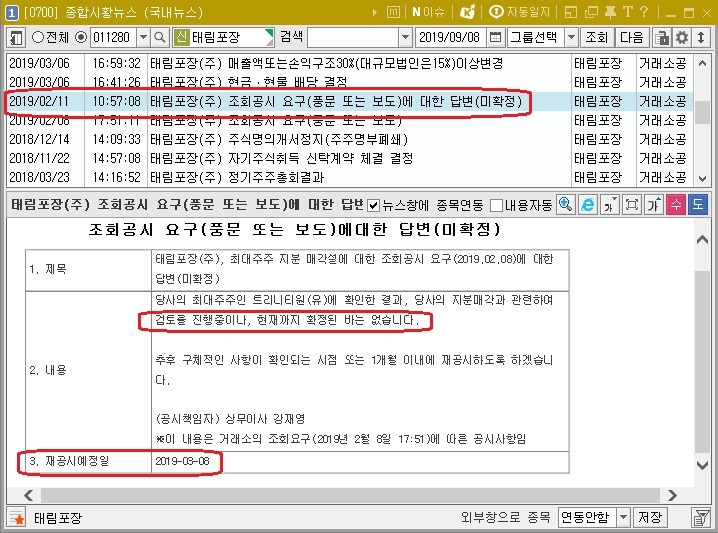Click content pane scroll up chevron
718x533 pixels.
pyautogui.click(x=702, y=239)
